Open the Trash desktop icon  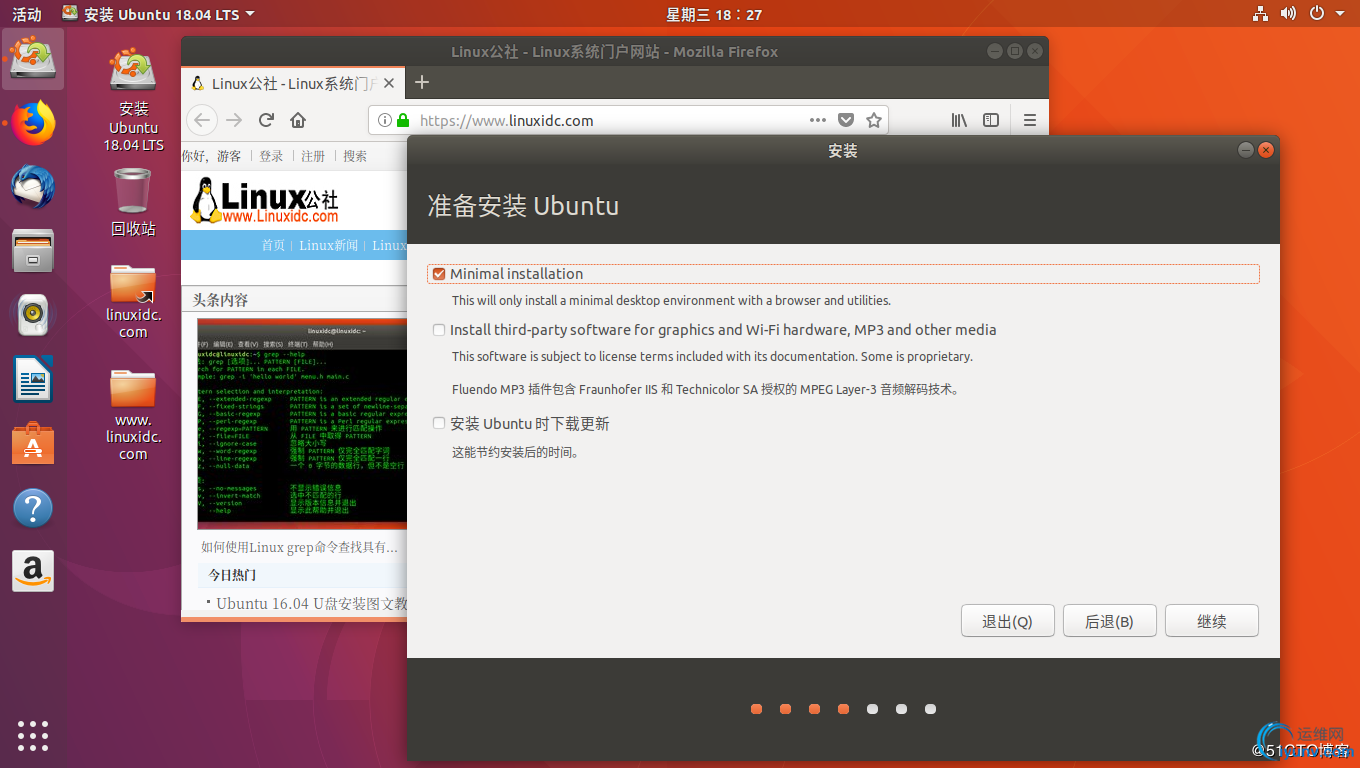133,203
